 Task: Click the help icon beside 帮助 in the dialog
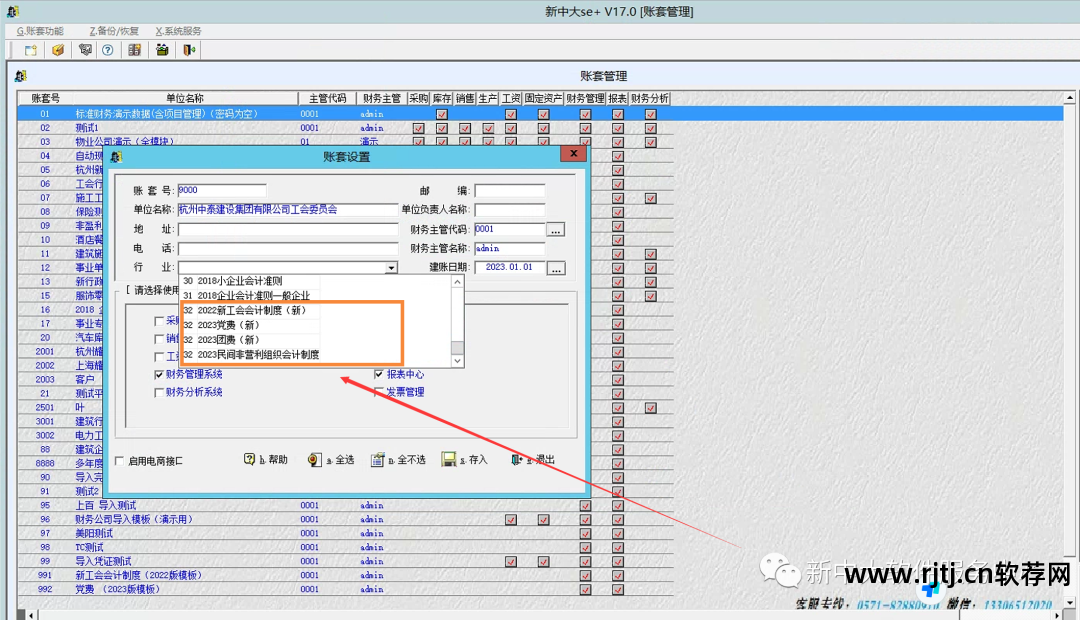249,459
